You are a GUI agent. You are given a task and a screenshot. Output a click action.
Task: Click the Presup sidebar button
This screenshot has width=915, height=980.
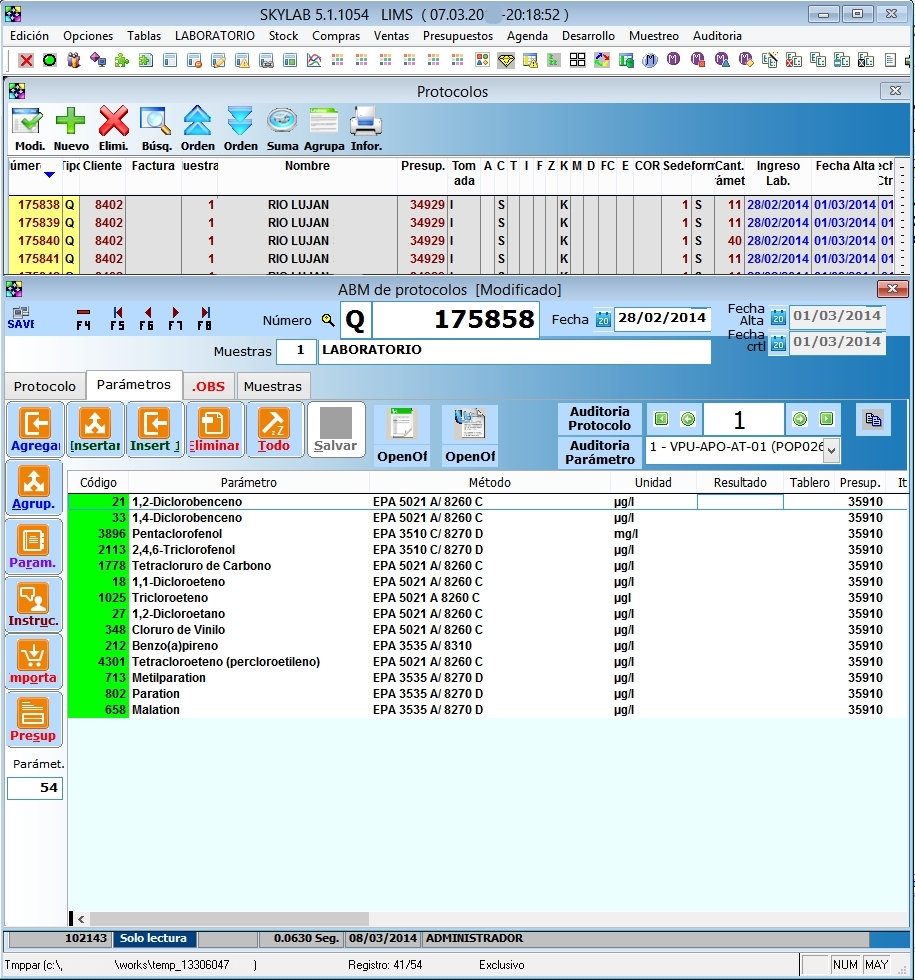click(34, 720)
